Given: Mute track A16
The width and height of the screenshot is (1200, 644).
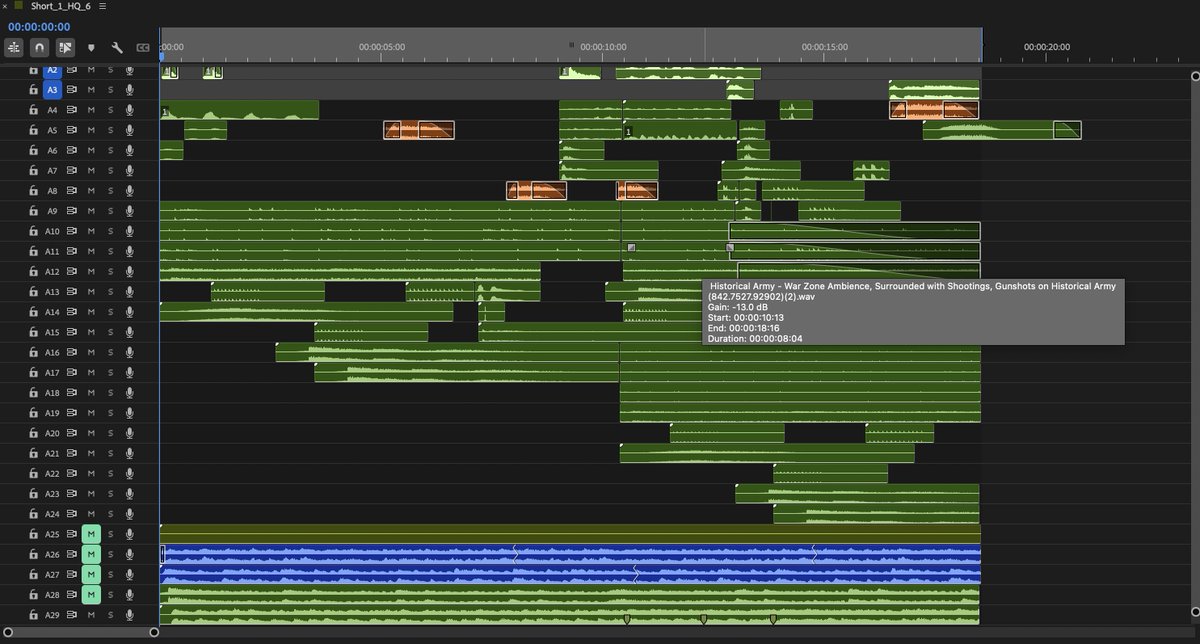Looking at the screenshot, I should tap(91, 352).
